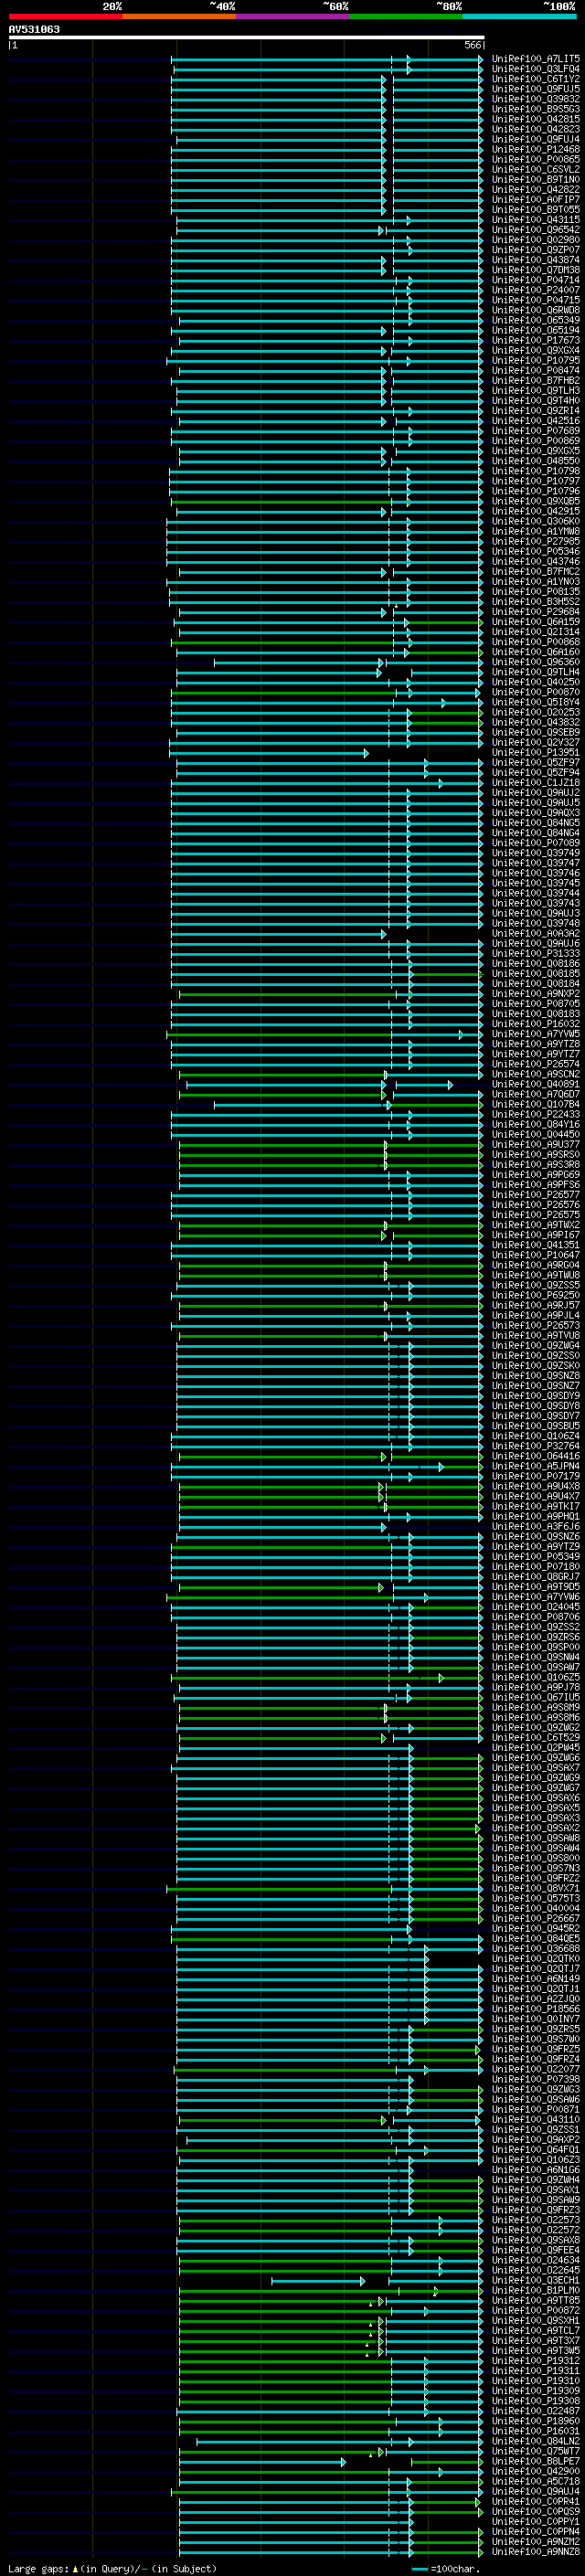Select hit UniRef100_C6SVL2

click(x=536, y=169)
